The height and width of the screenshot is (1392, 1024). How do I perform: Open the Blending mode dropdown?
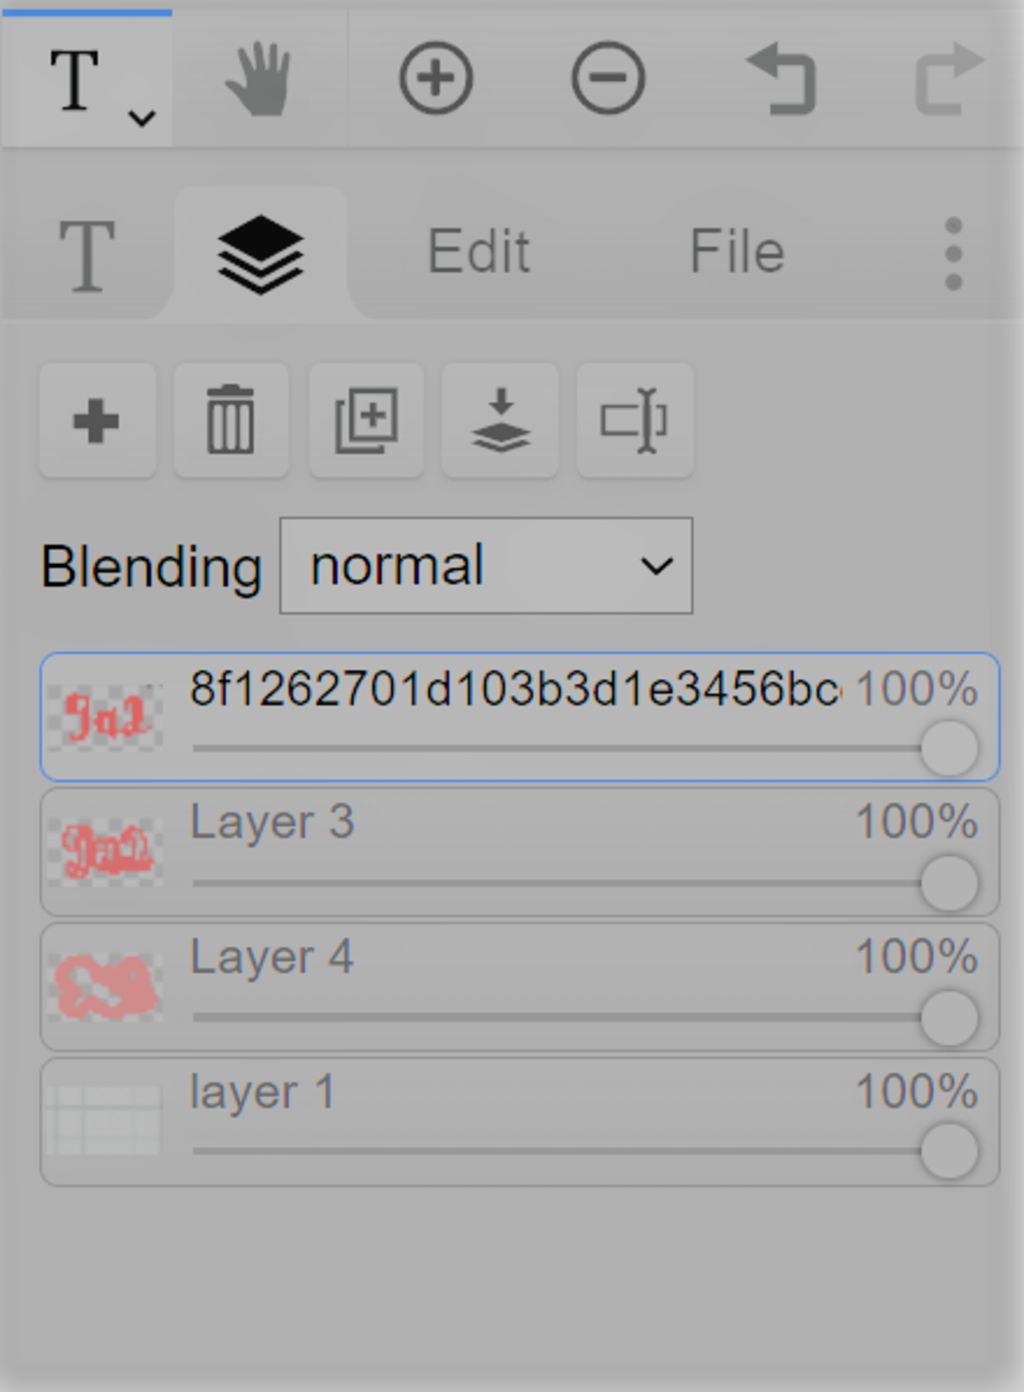(486, 566)
